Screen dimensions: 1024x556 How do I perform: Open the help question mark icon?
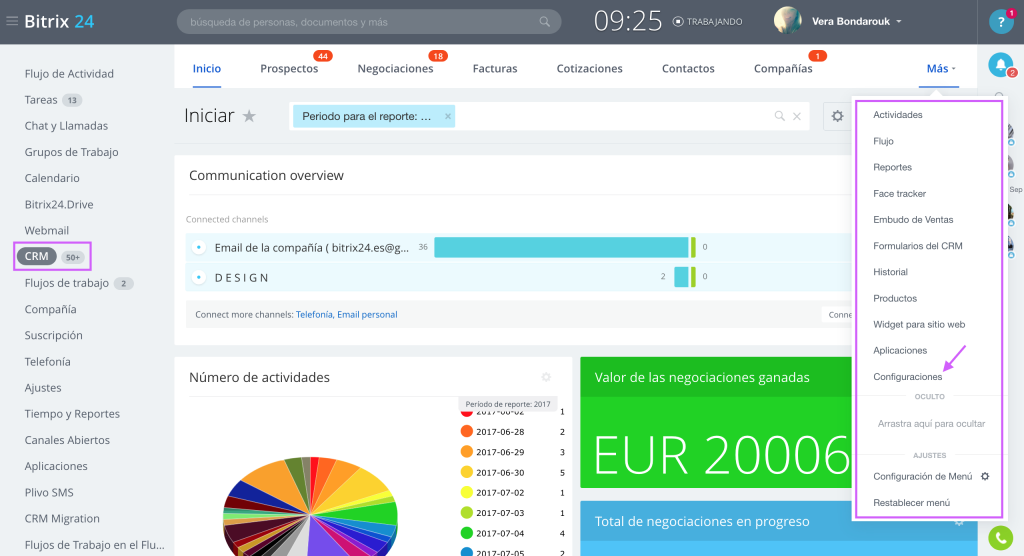click(x=1000, y=22)
